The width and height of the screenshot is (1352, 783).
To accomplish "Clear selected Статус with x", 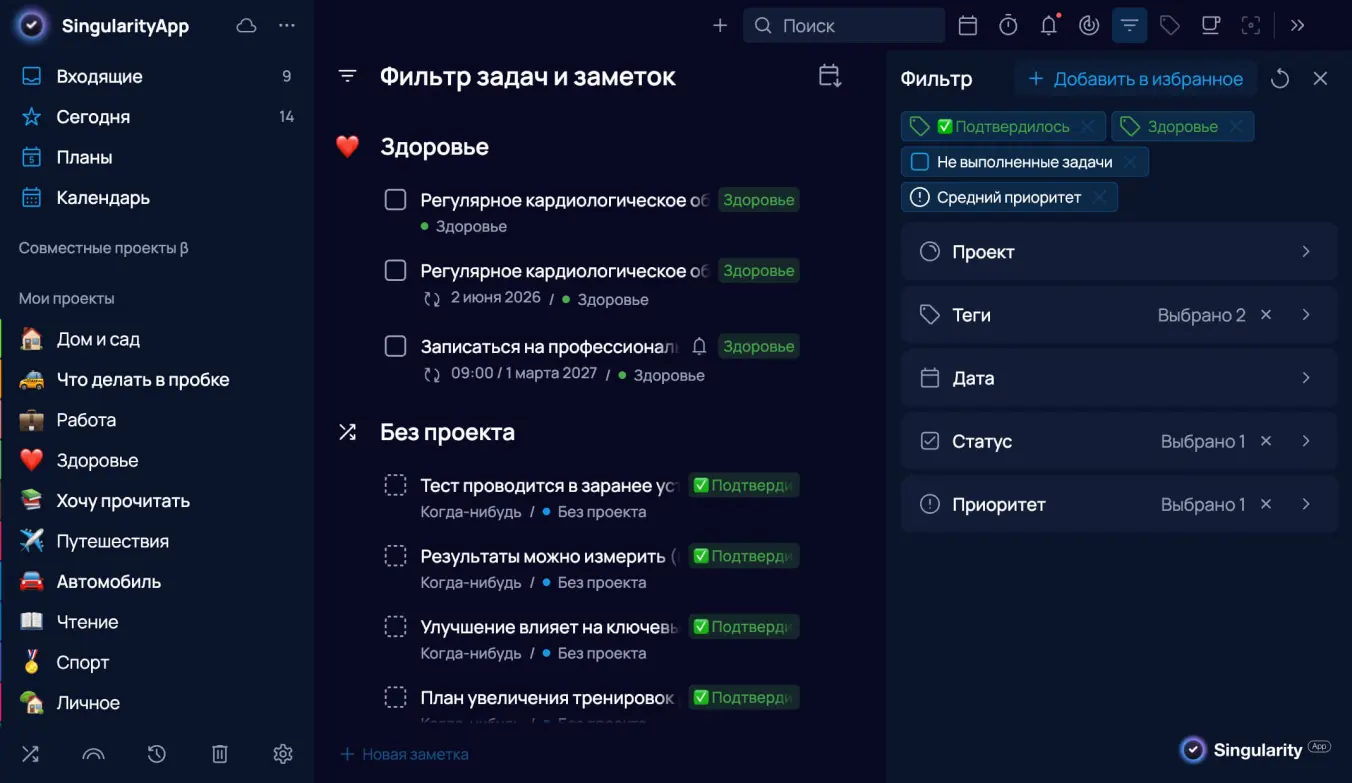I will tap(1266, 441).
